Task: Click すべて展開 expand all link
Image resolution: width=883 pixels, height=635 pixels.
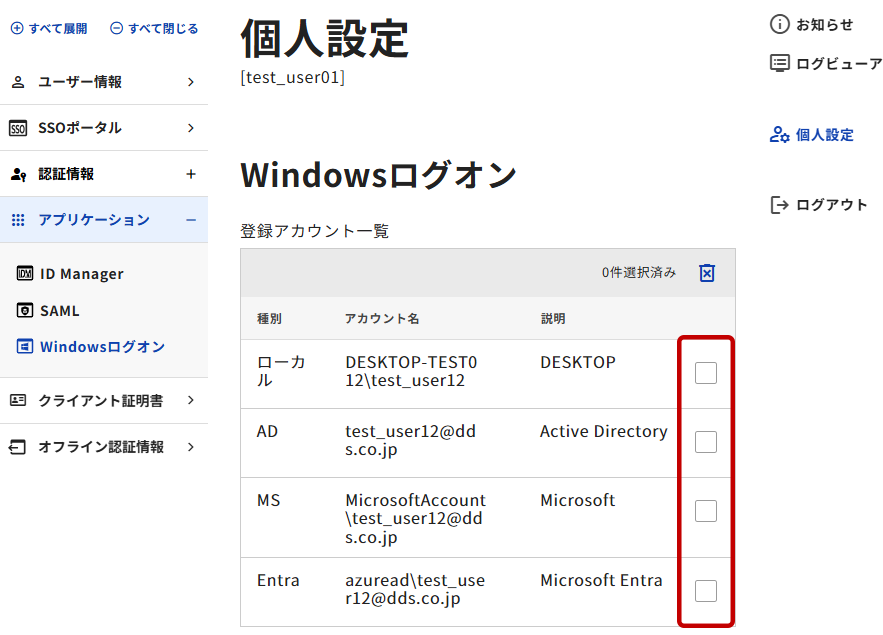Action: tap(49, 28)
